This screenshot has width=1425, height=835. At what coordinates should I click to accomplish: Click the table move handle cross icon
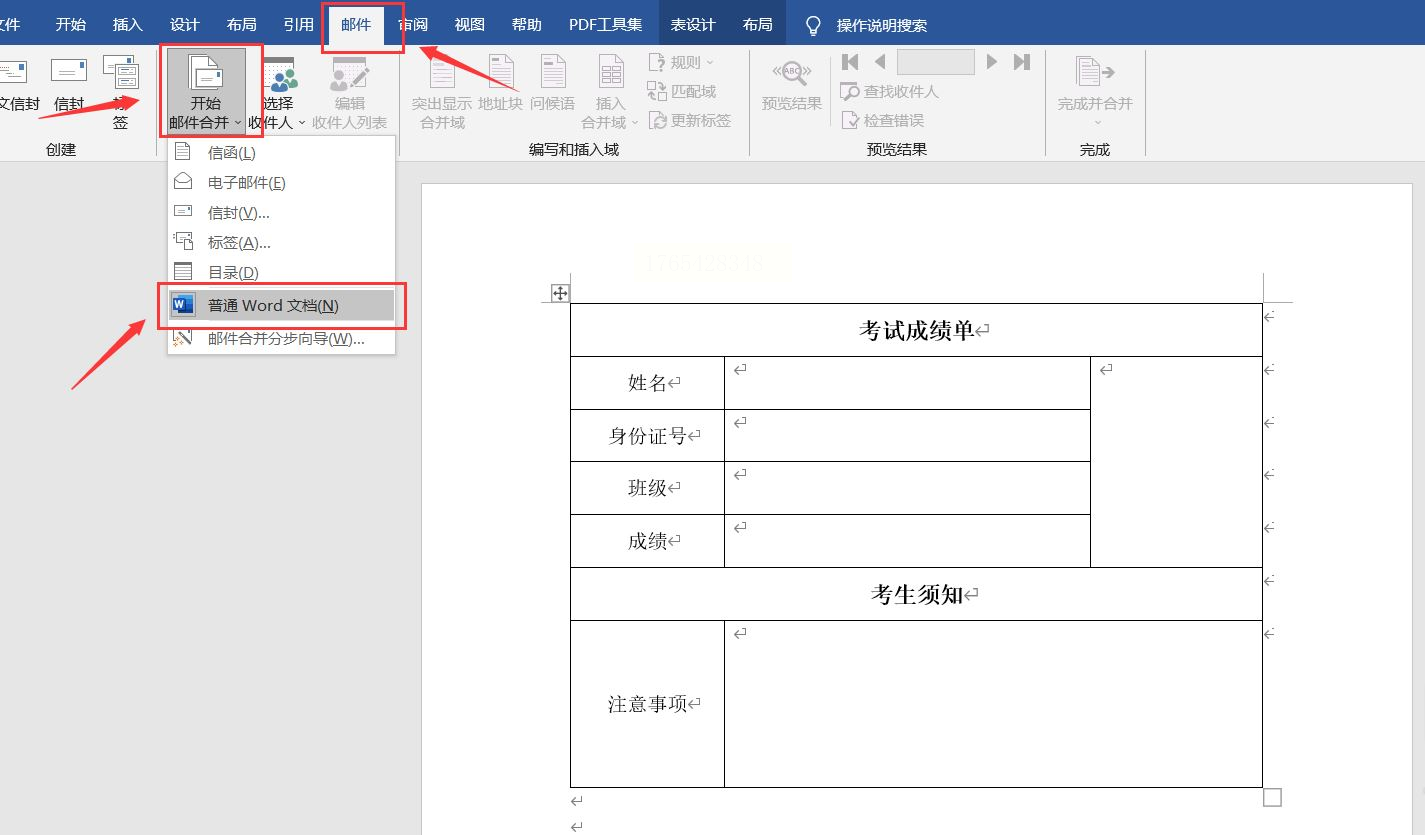click(560, 293)
